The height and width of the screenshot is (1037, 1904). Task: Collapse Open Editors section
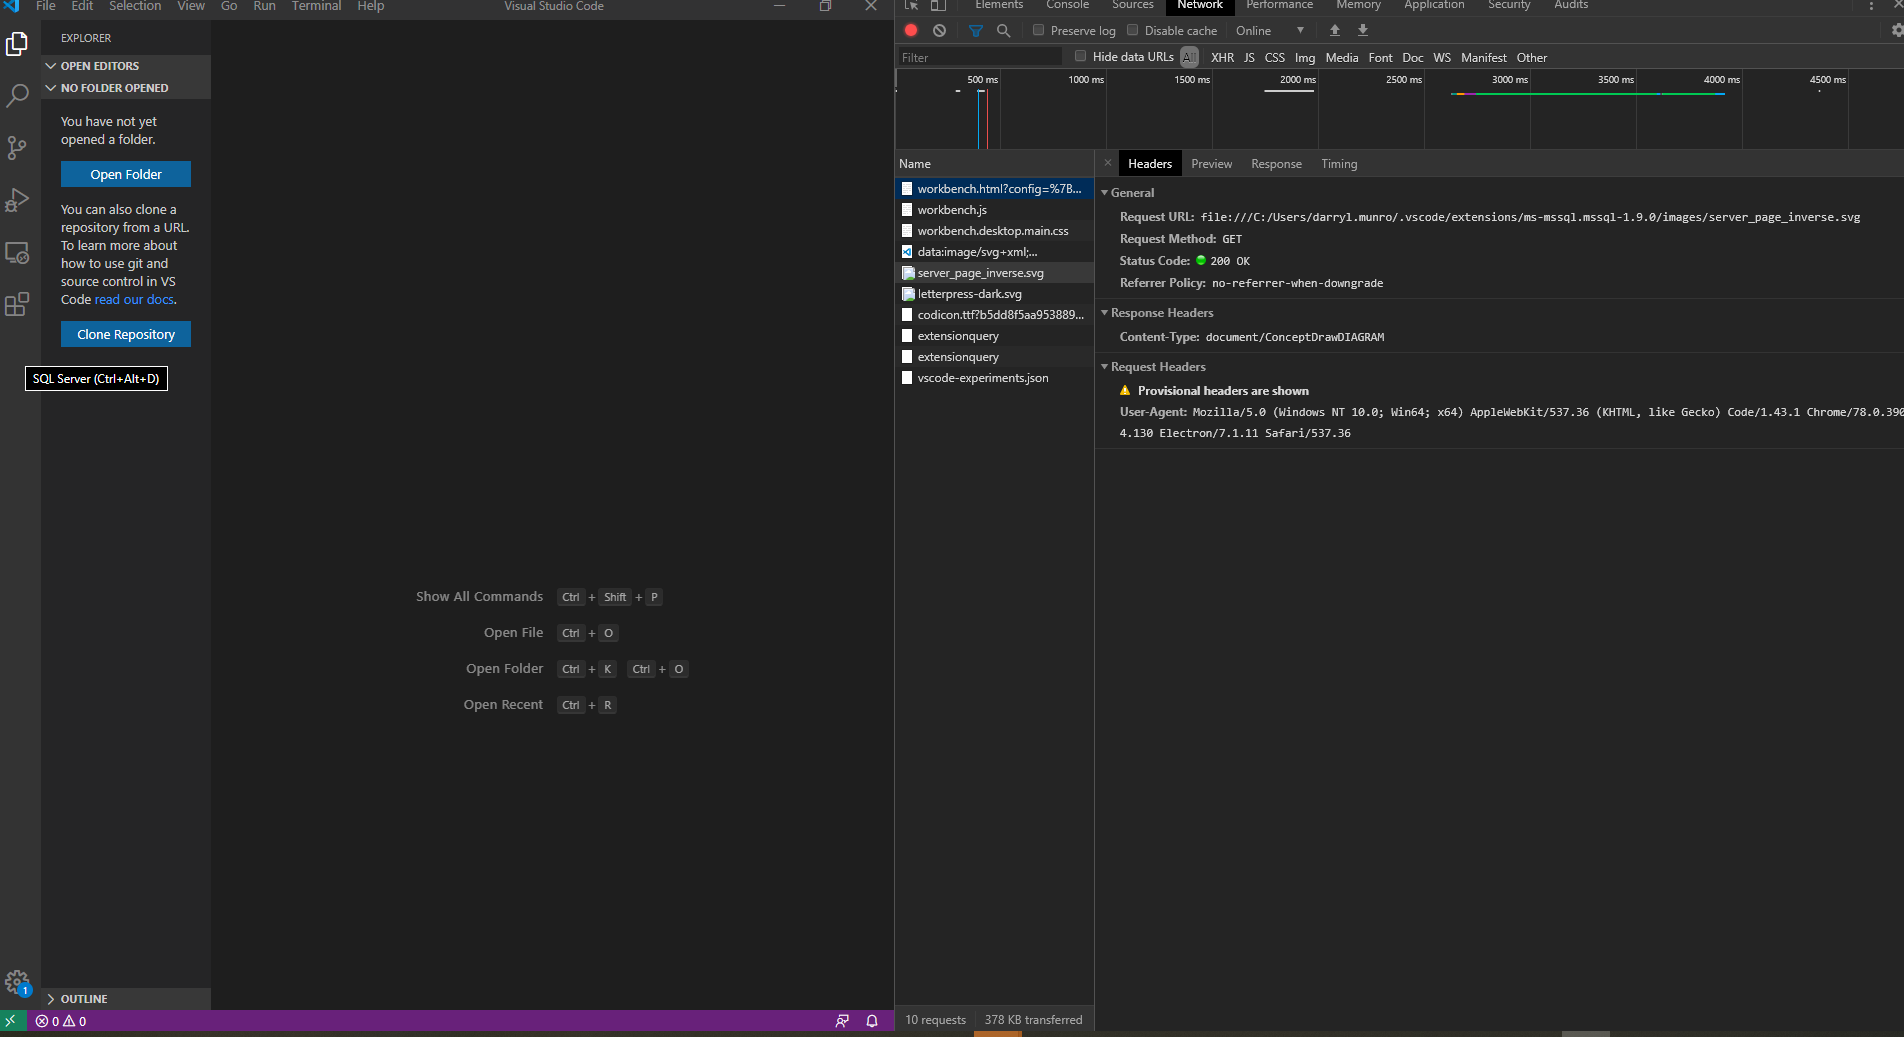tap(126, 66)
